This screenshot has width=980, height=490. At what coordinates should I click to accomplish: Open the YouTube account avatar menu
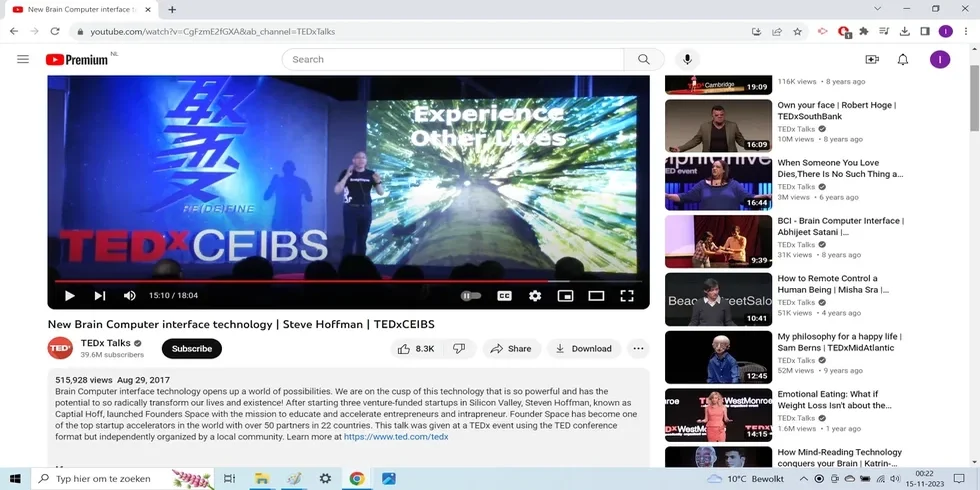click(x=940, y=59)
